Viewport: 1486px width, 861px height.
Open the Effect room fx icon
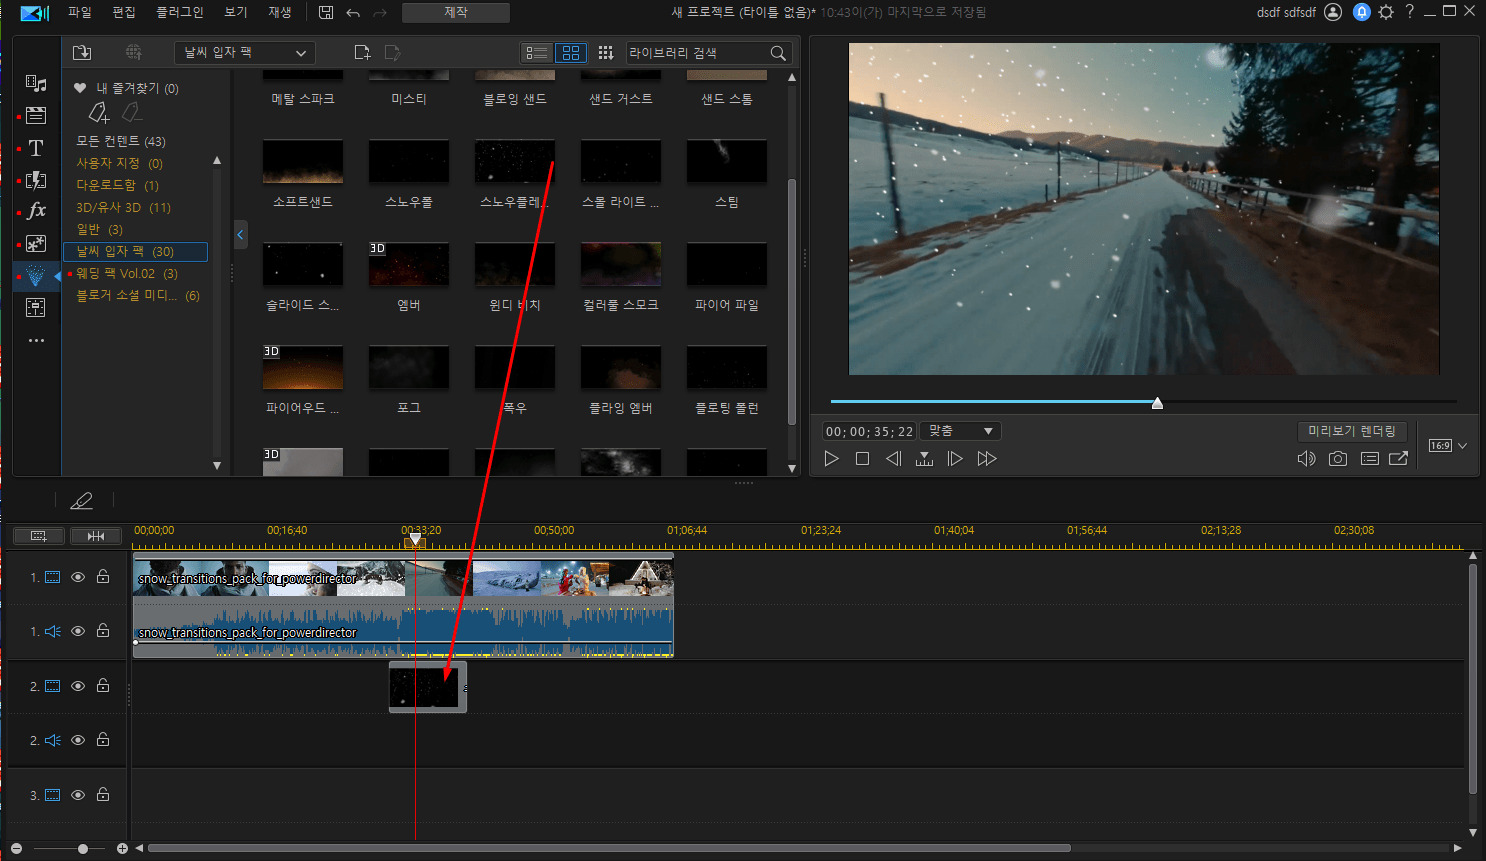click(37, 211)
